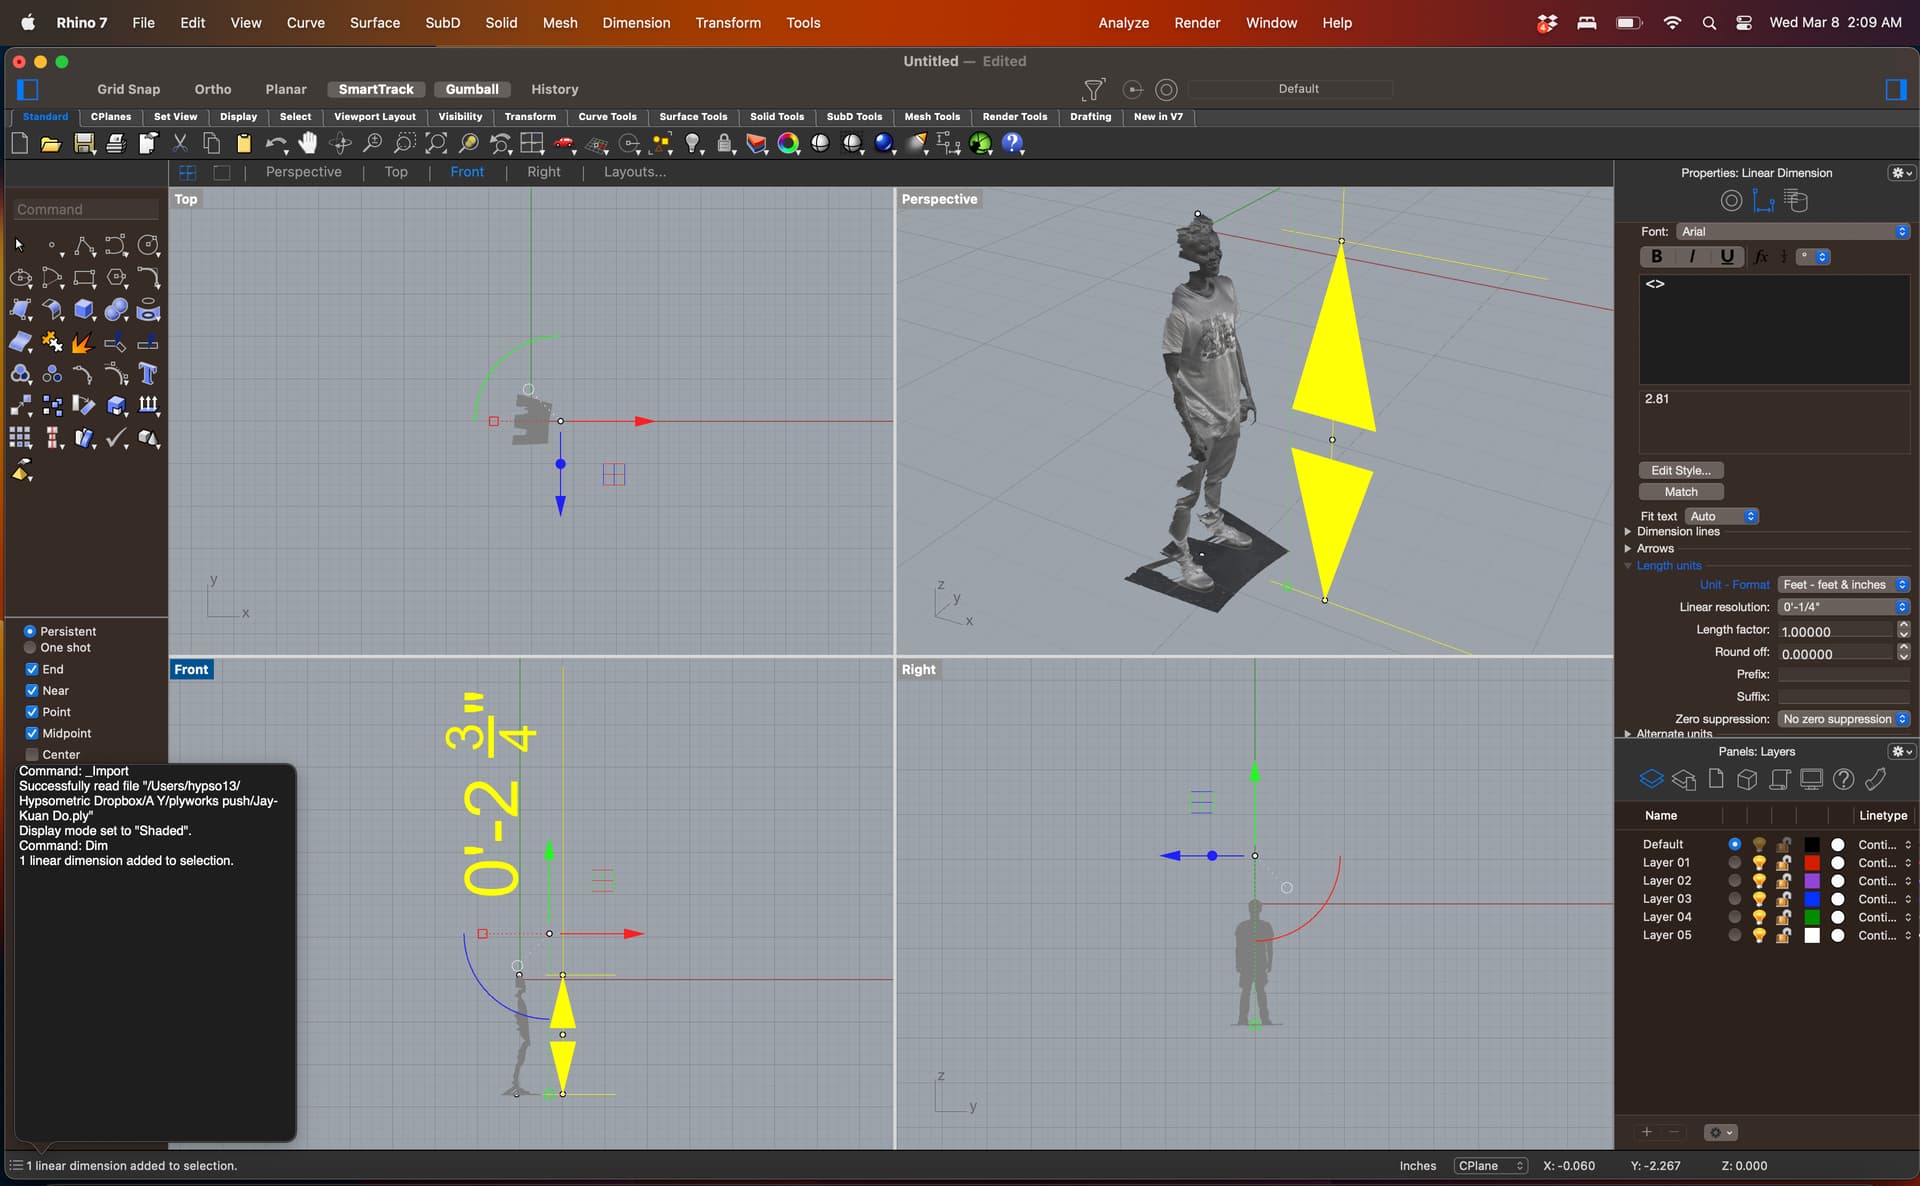Select the Polyline tool
The image size is (1920, 1186).
coord(85,245)
